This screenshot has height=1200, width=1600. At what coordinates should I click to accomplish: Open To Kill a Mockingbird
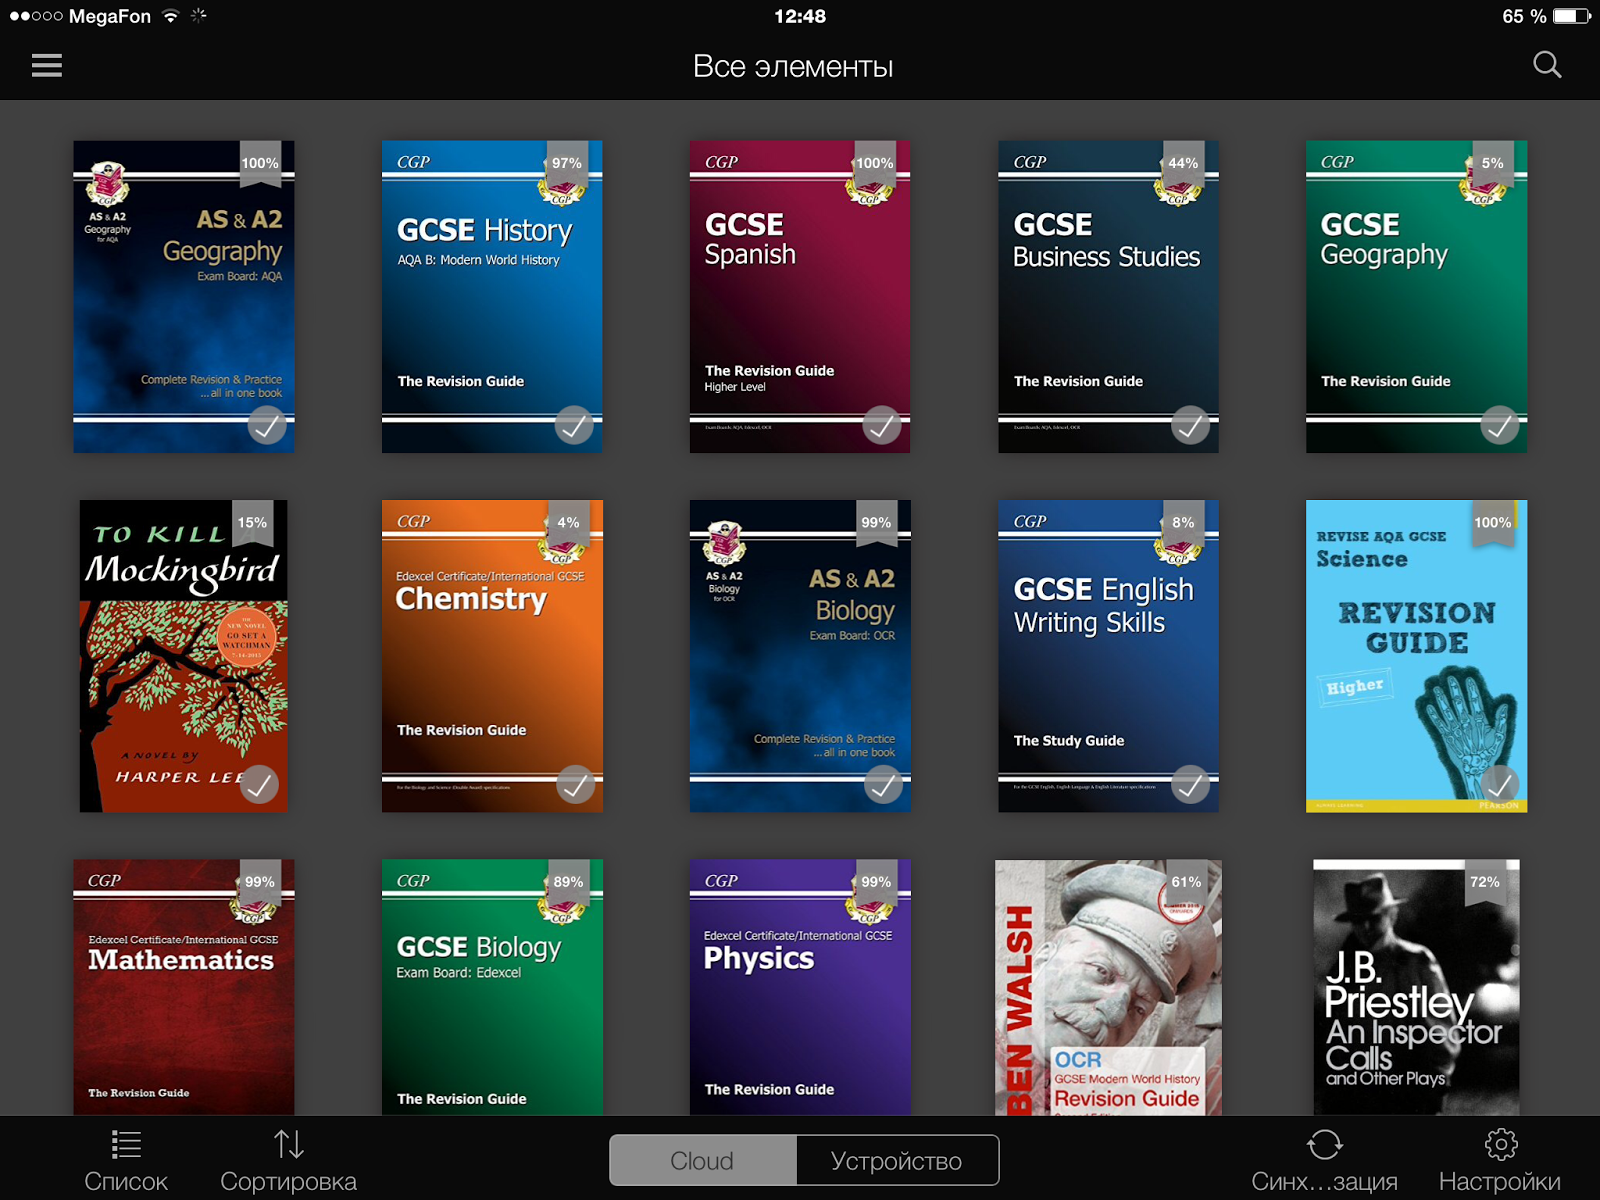click(x=184, y=656)
